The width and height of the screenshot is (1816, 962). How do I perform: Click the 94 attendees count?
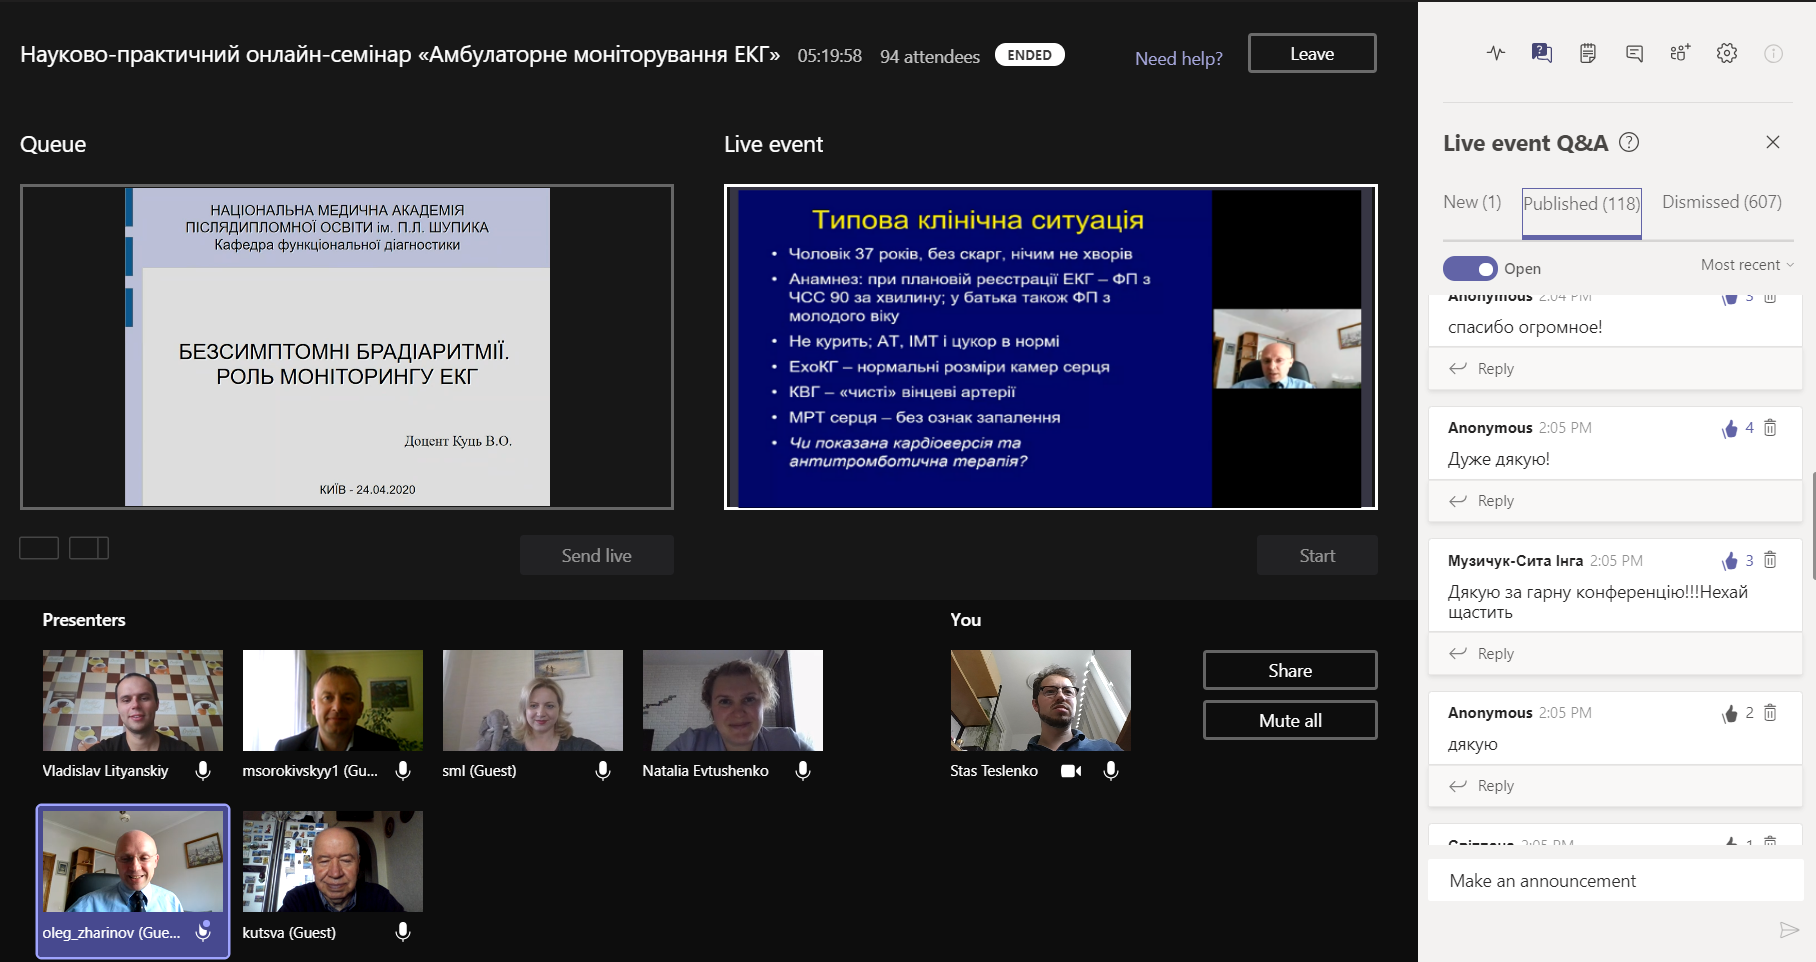coord(930,57)
